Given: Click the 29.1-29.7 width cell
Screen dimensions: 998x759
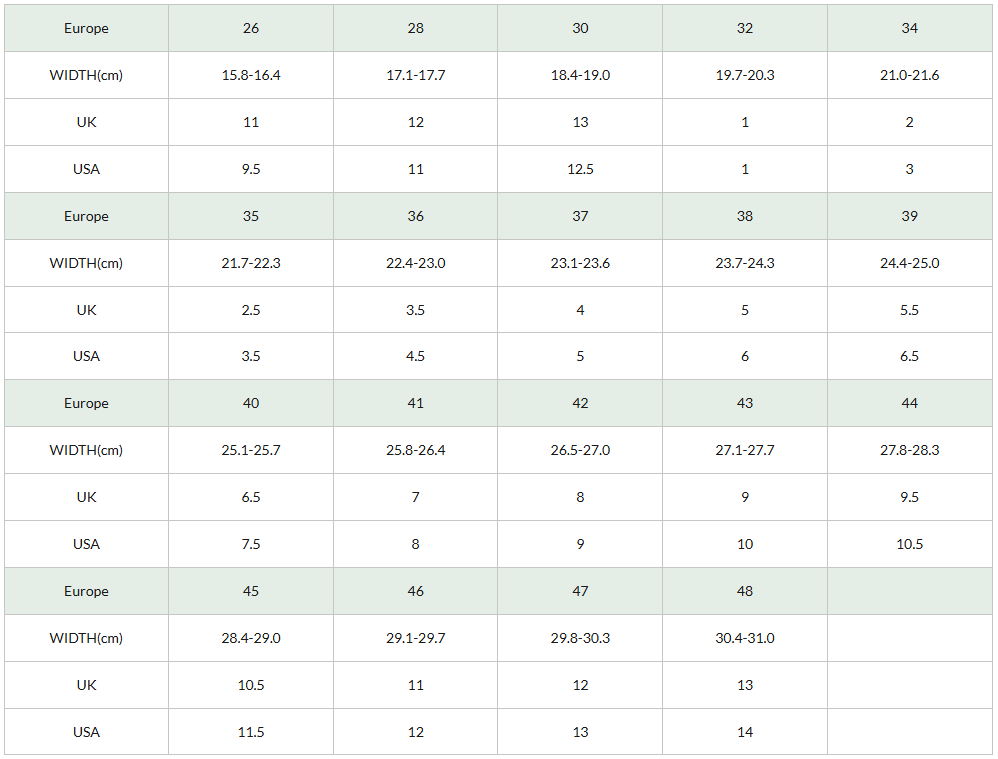Looking at the screenshot, I should click(416, 638).
